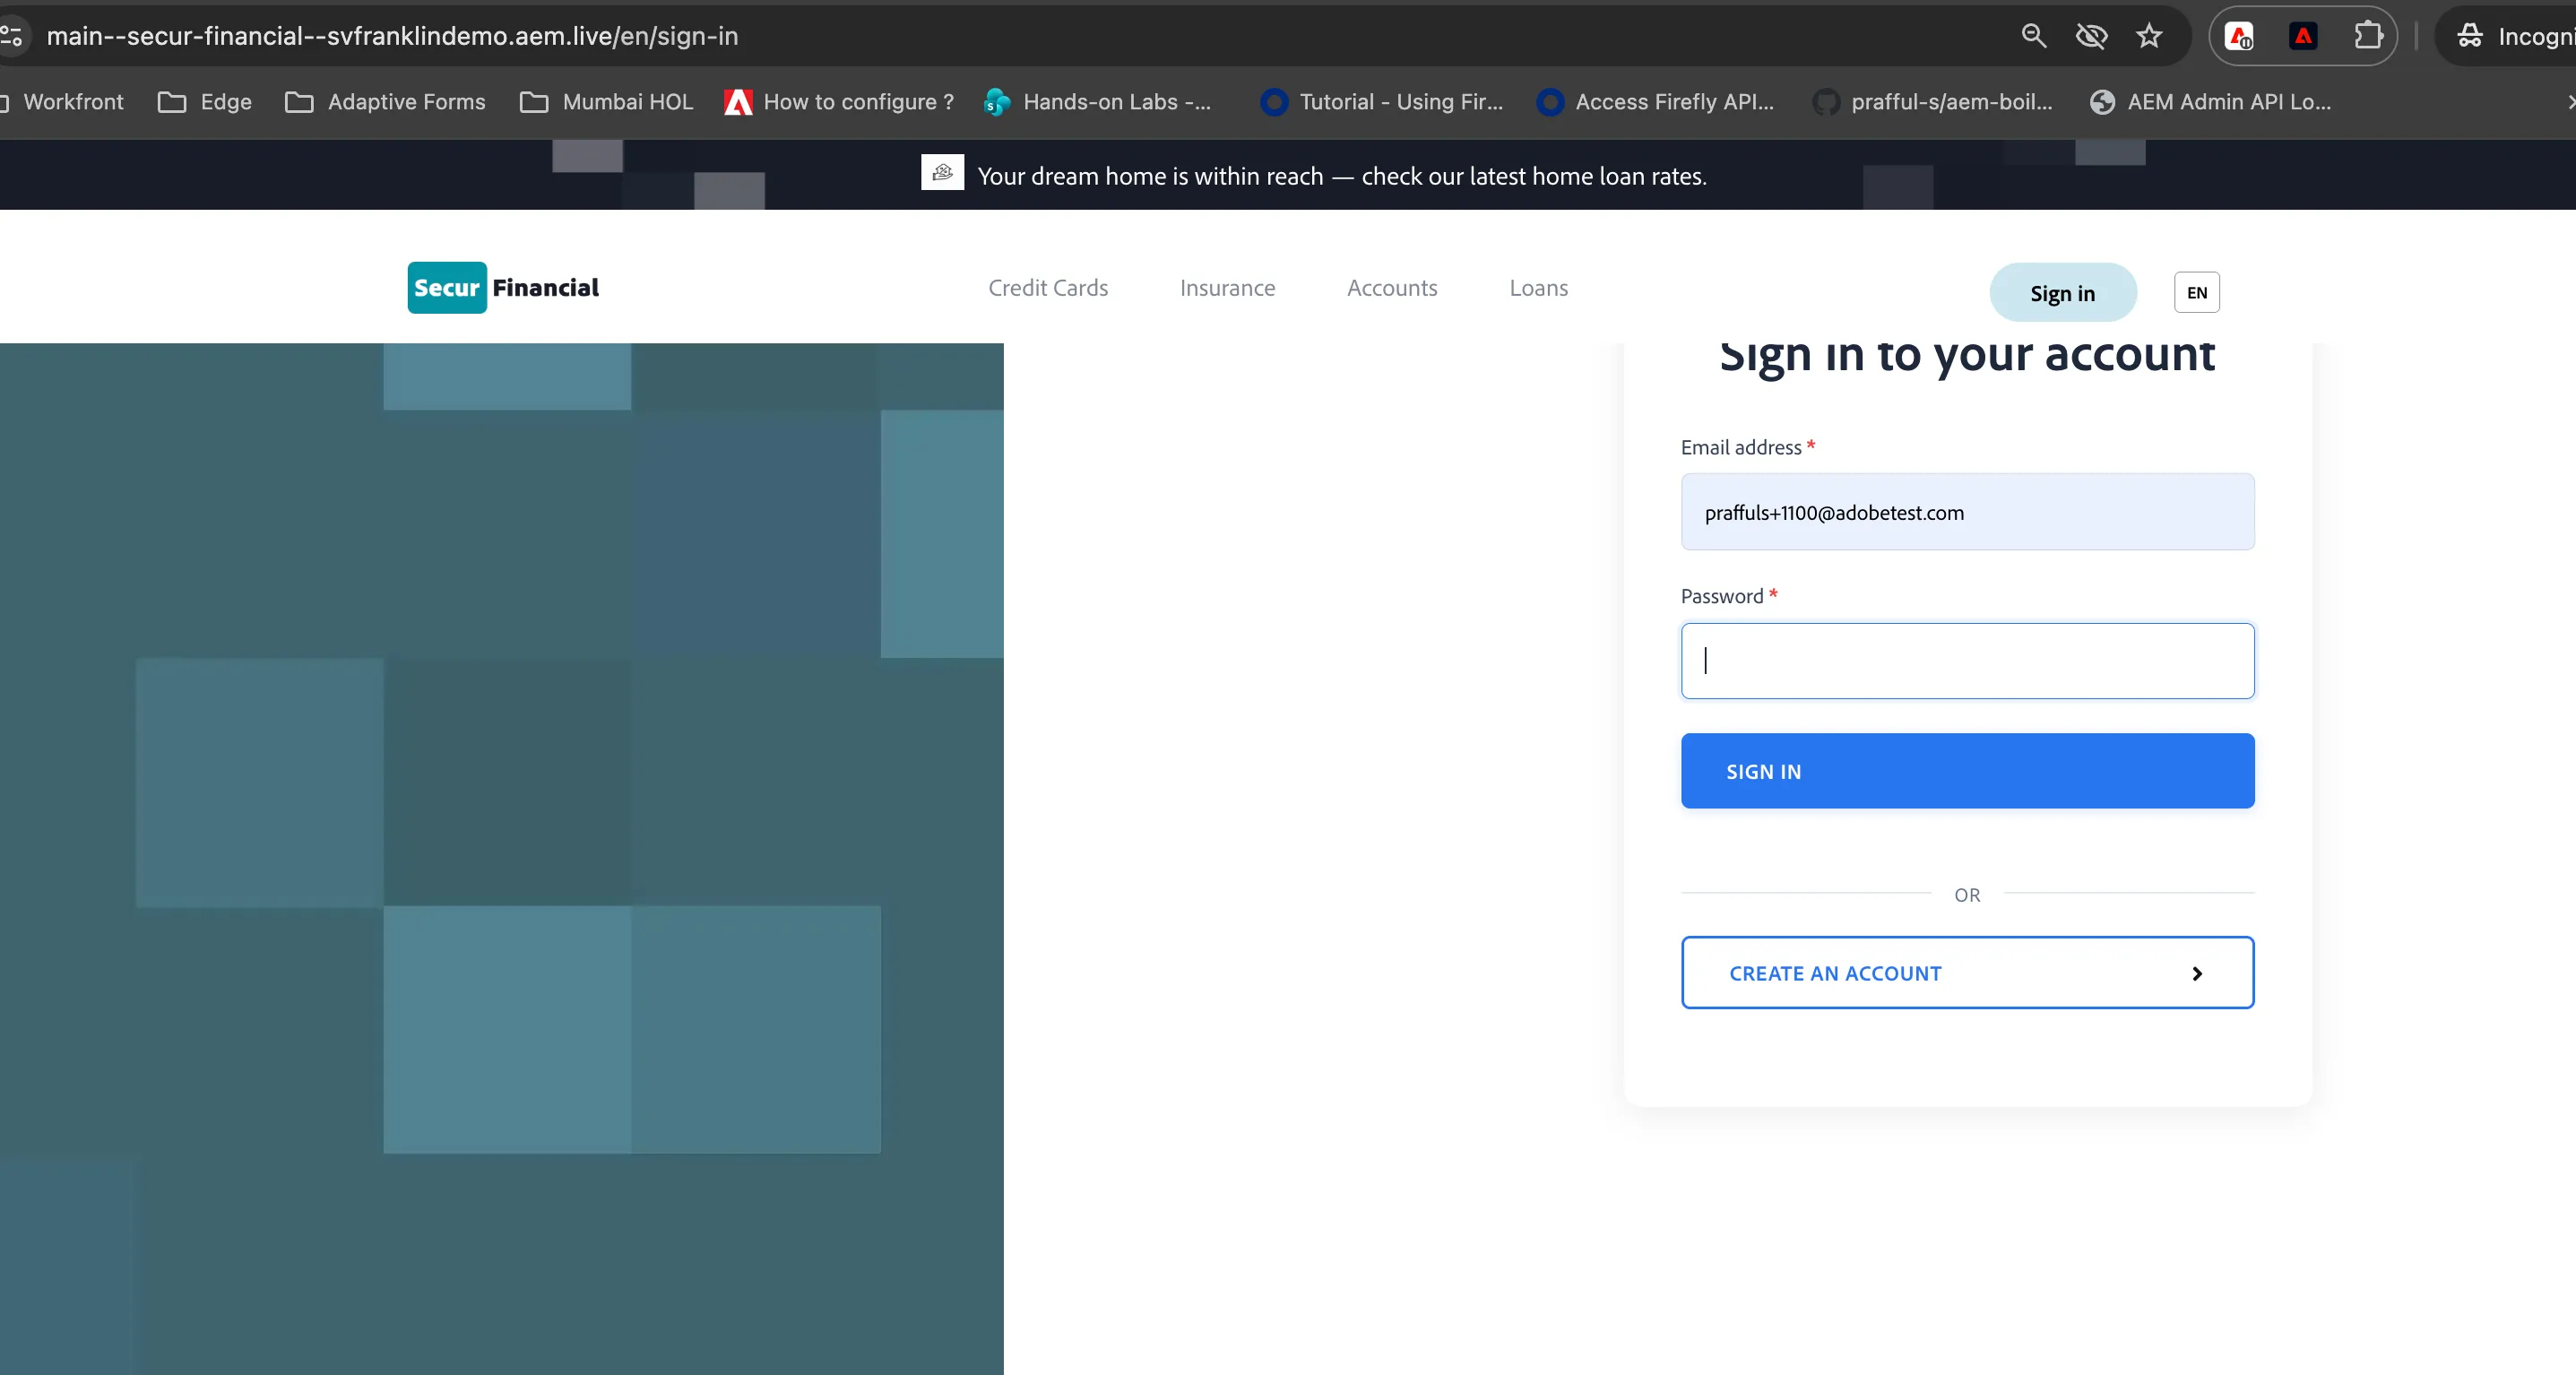The width and height of the screenshot is (2576, 1375).
Task: Click the crossed-out eye tracking protection icon
Action: coord(2091,36)
